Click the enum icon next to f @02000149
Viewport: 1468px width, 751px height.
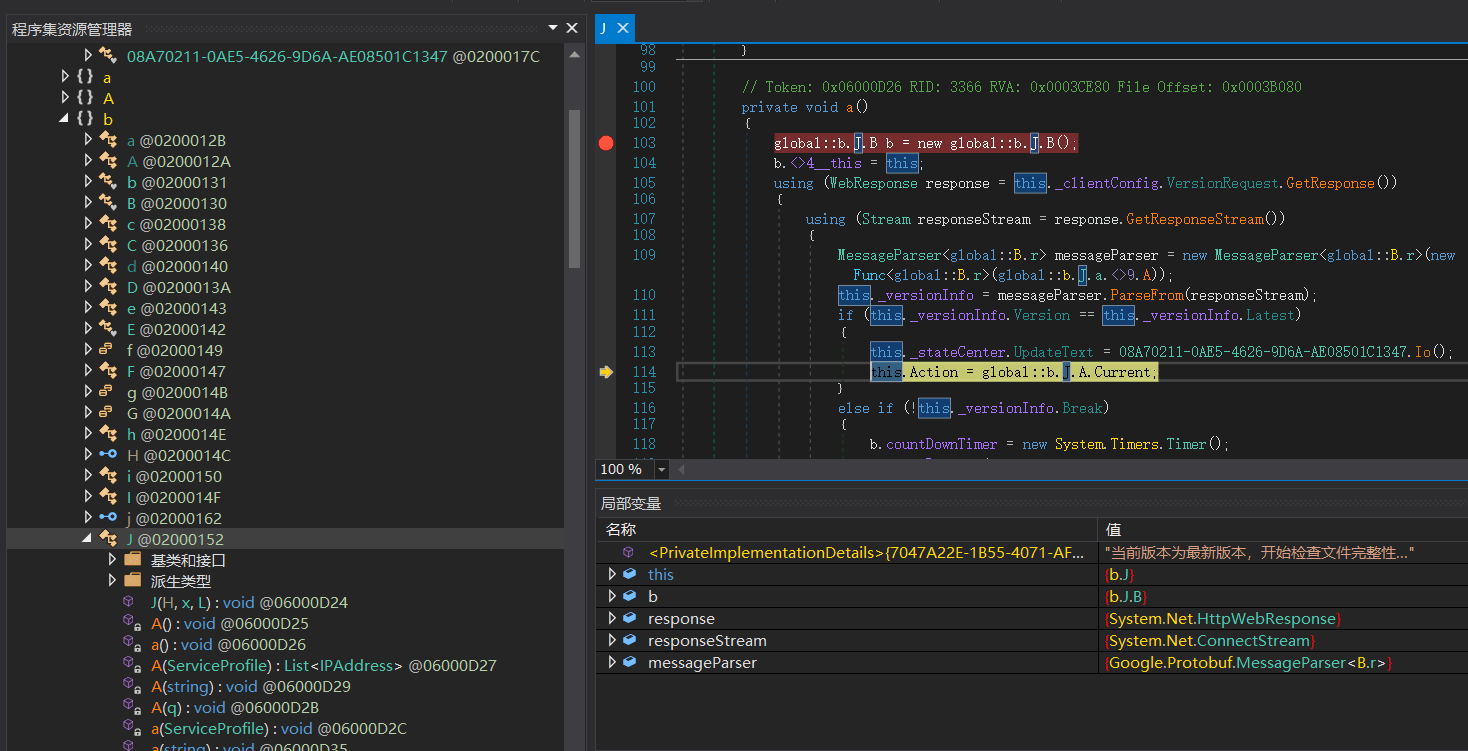point(106,350)
